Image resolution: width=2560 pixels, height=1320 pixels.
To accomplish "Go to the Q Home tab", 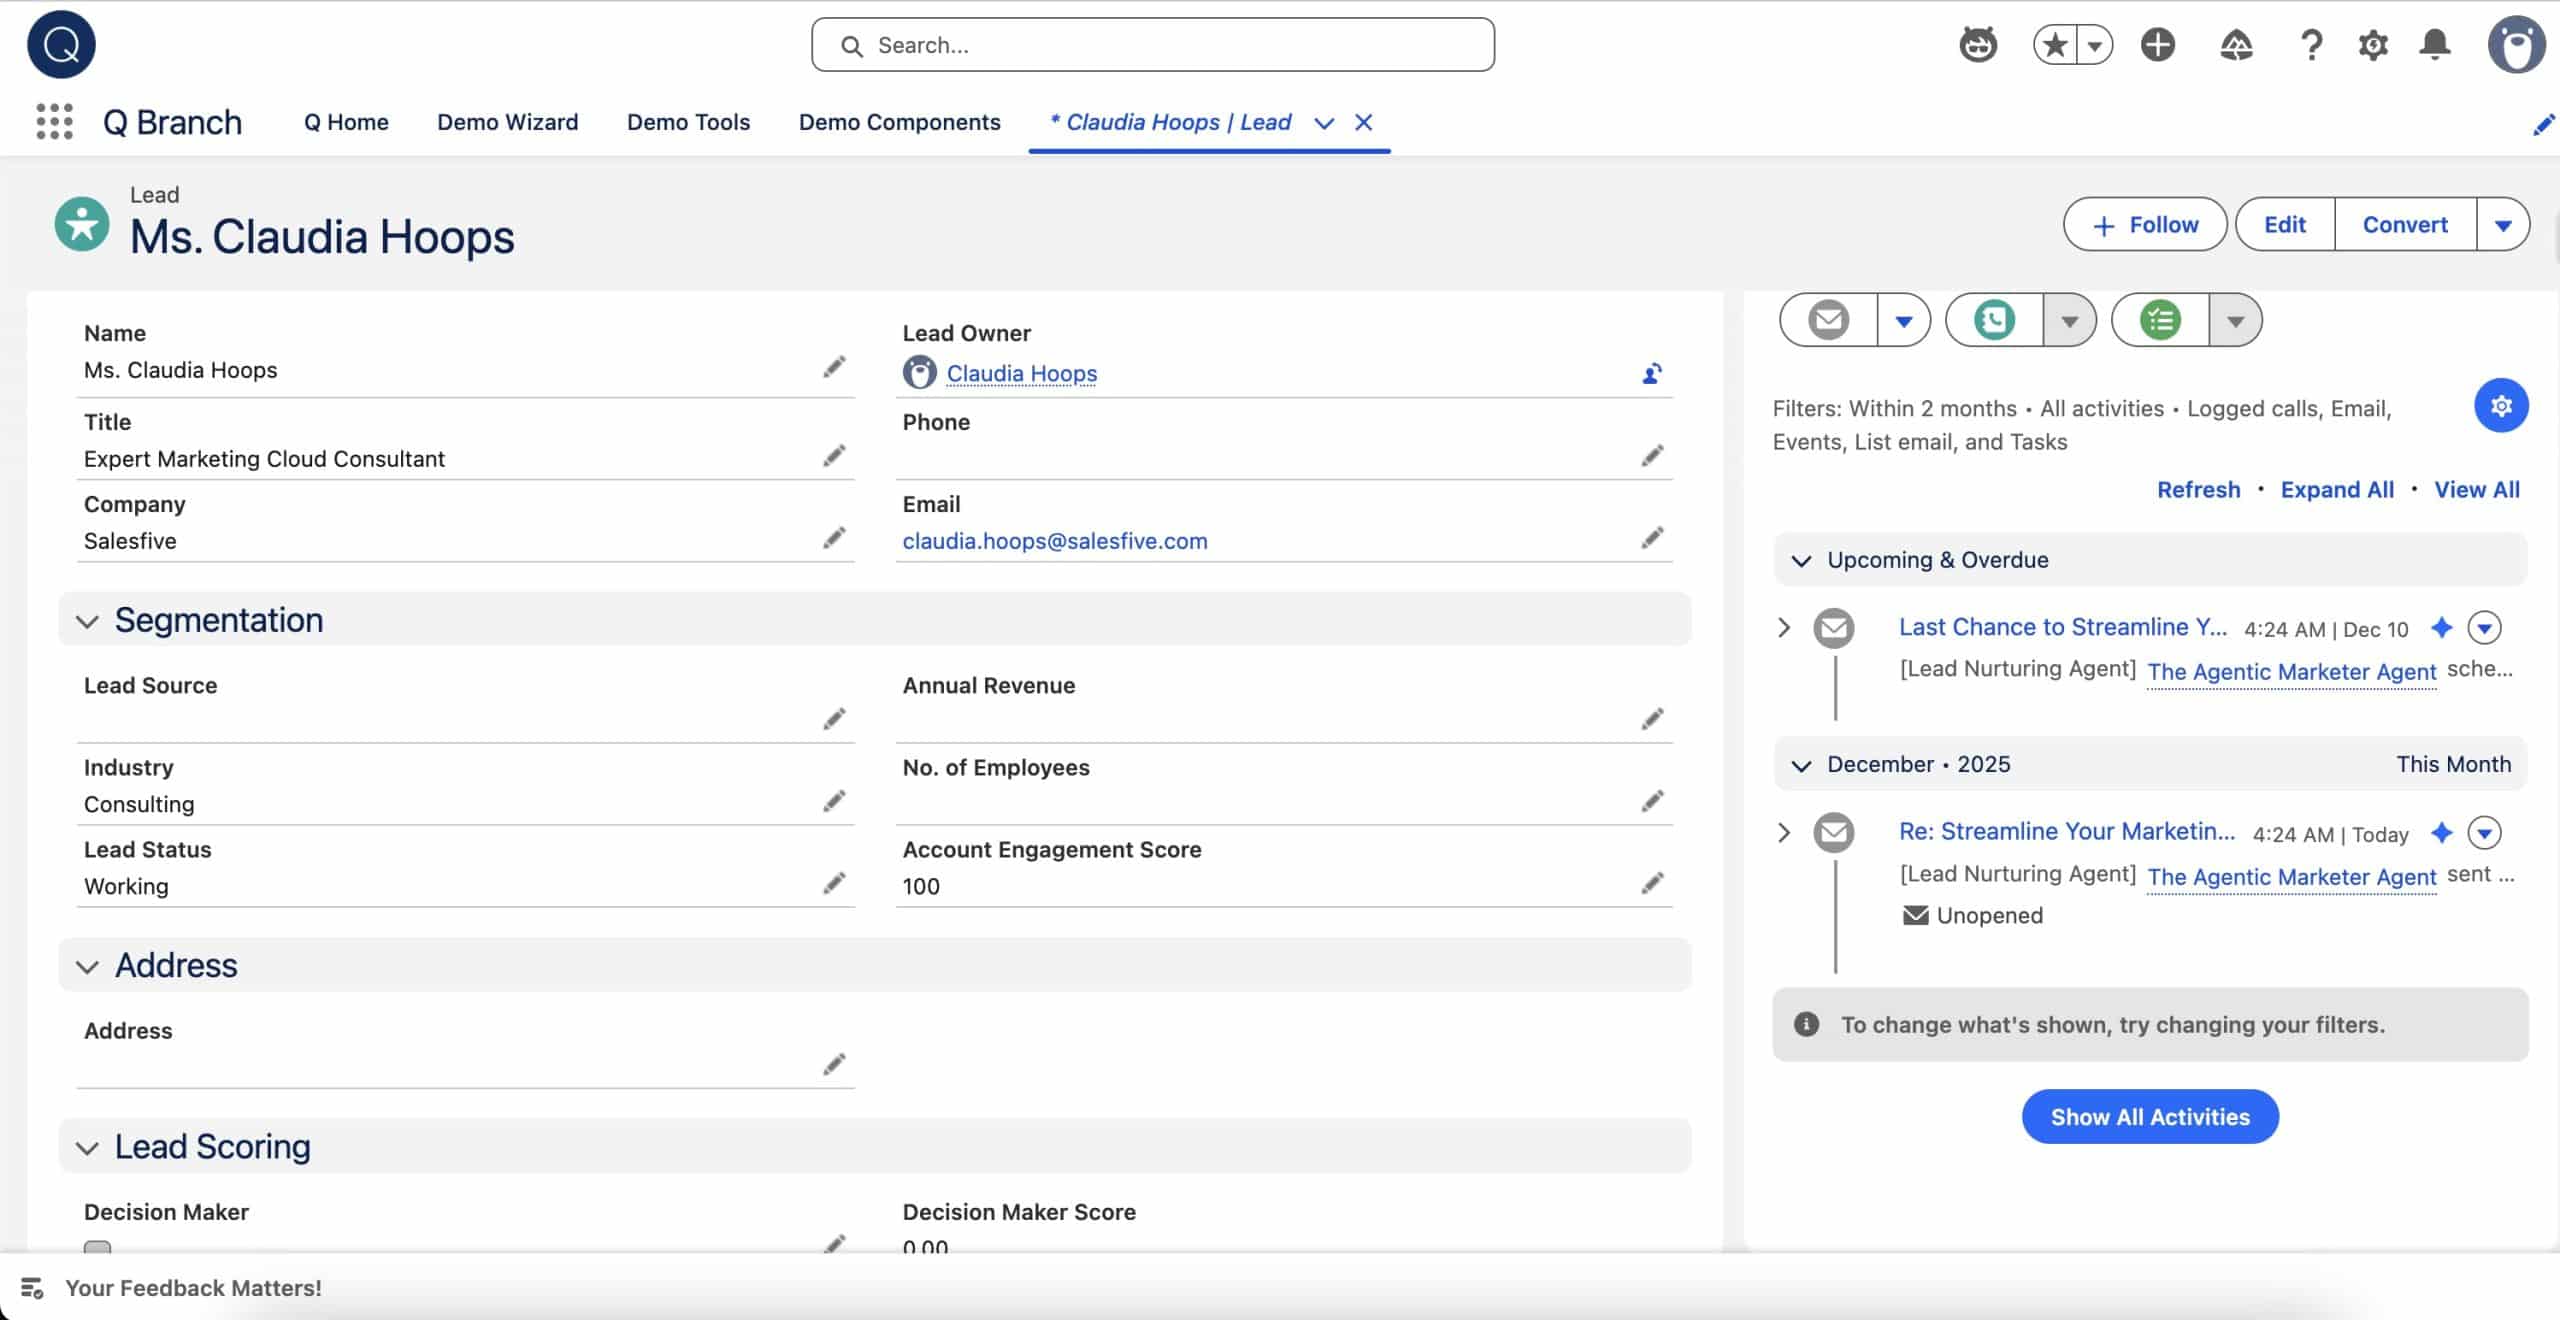I will [346, 122].
